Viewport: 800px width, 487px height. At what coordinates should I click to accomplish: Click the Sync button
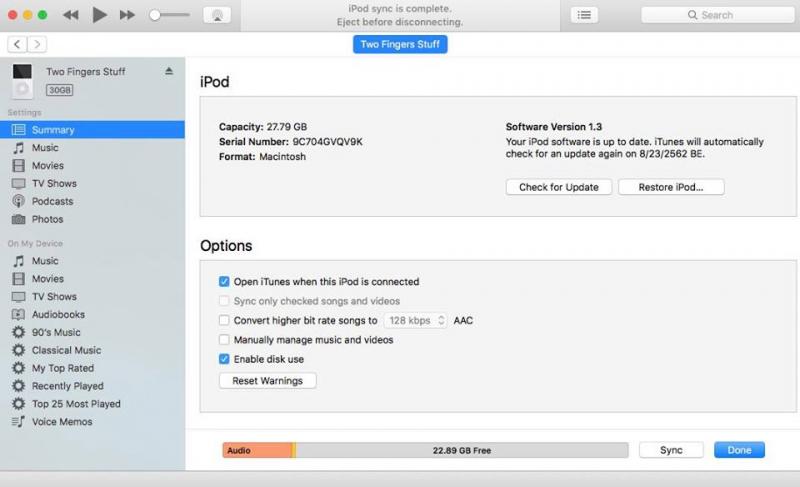(671, 450)
